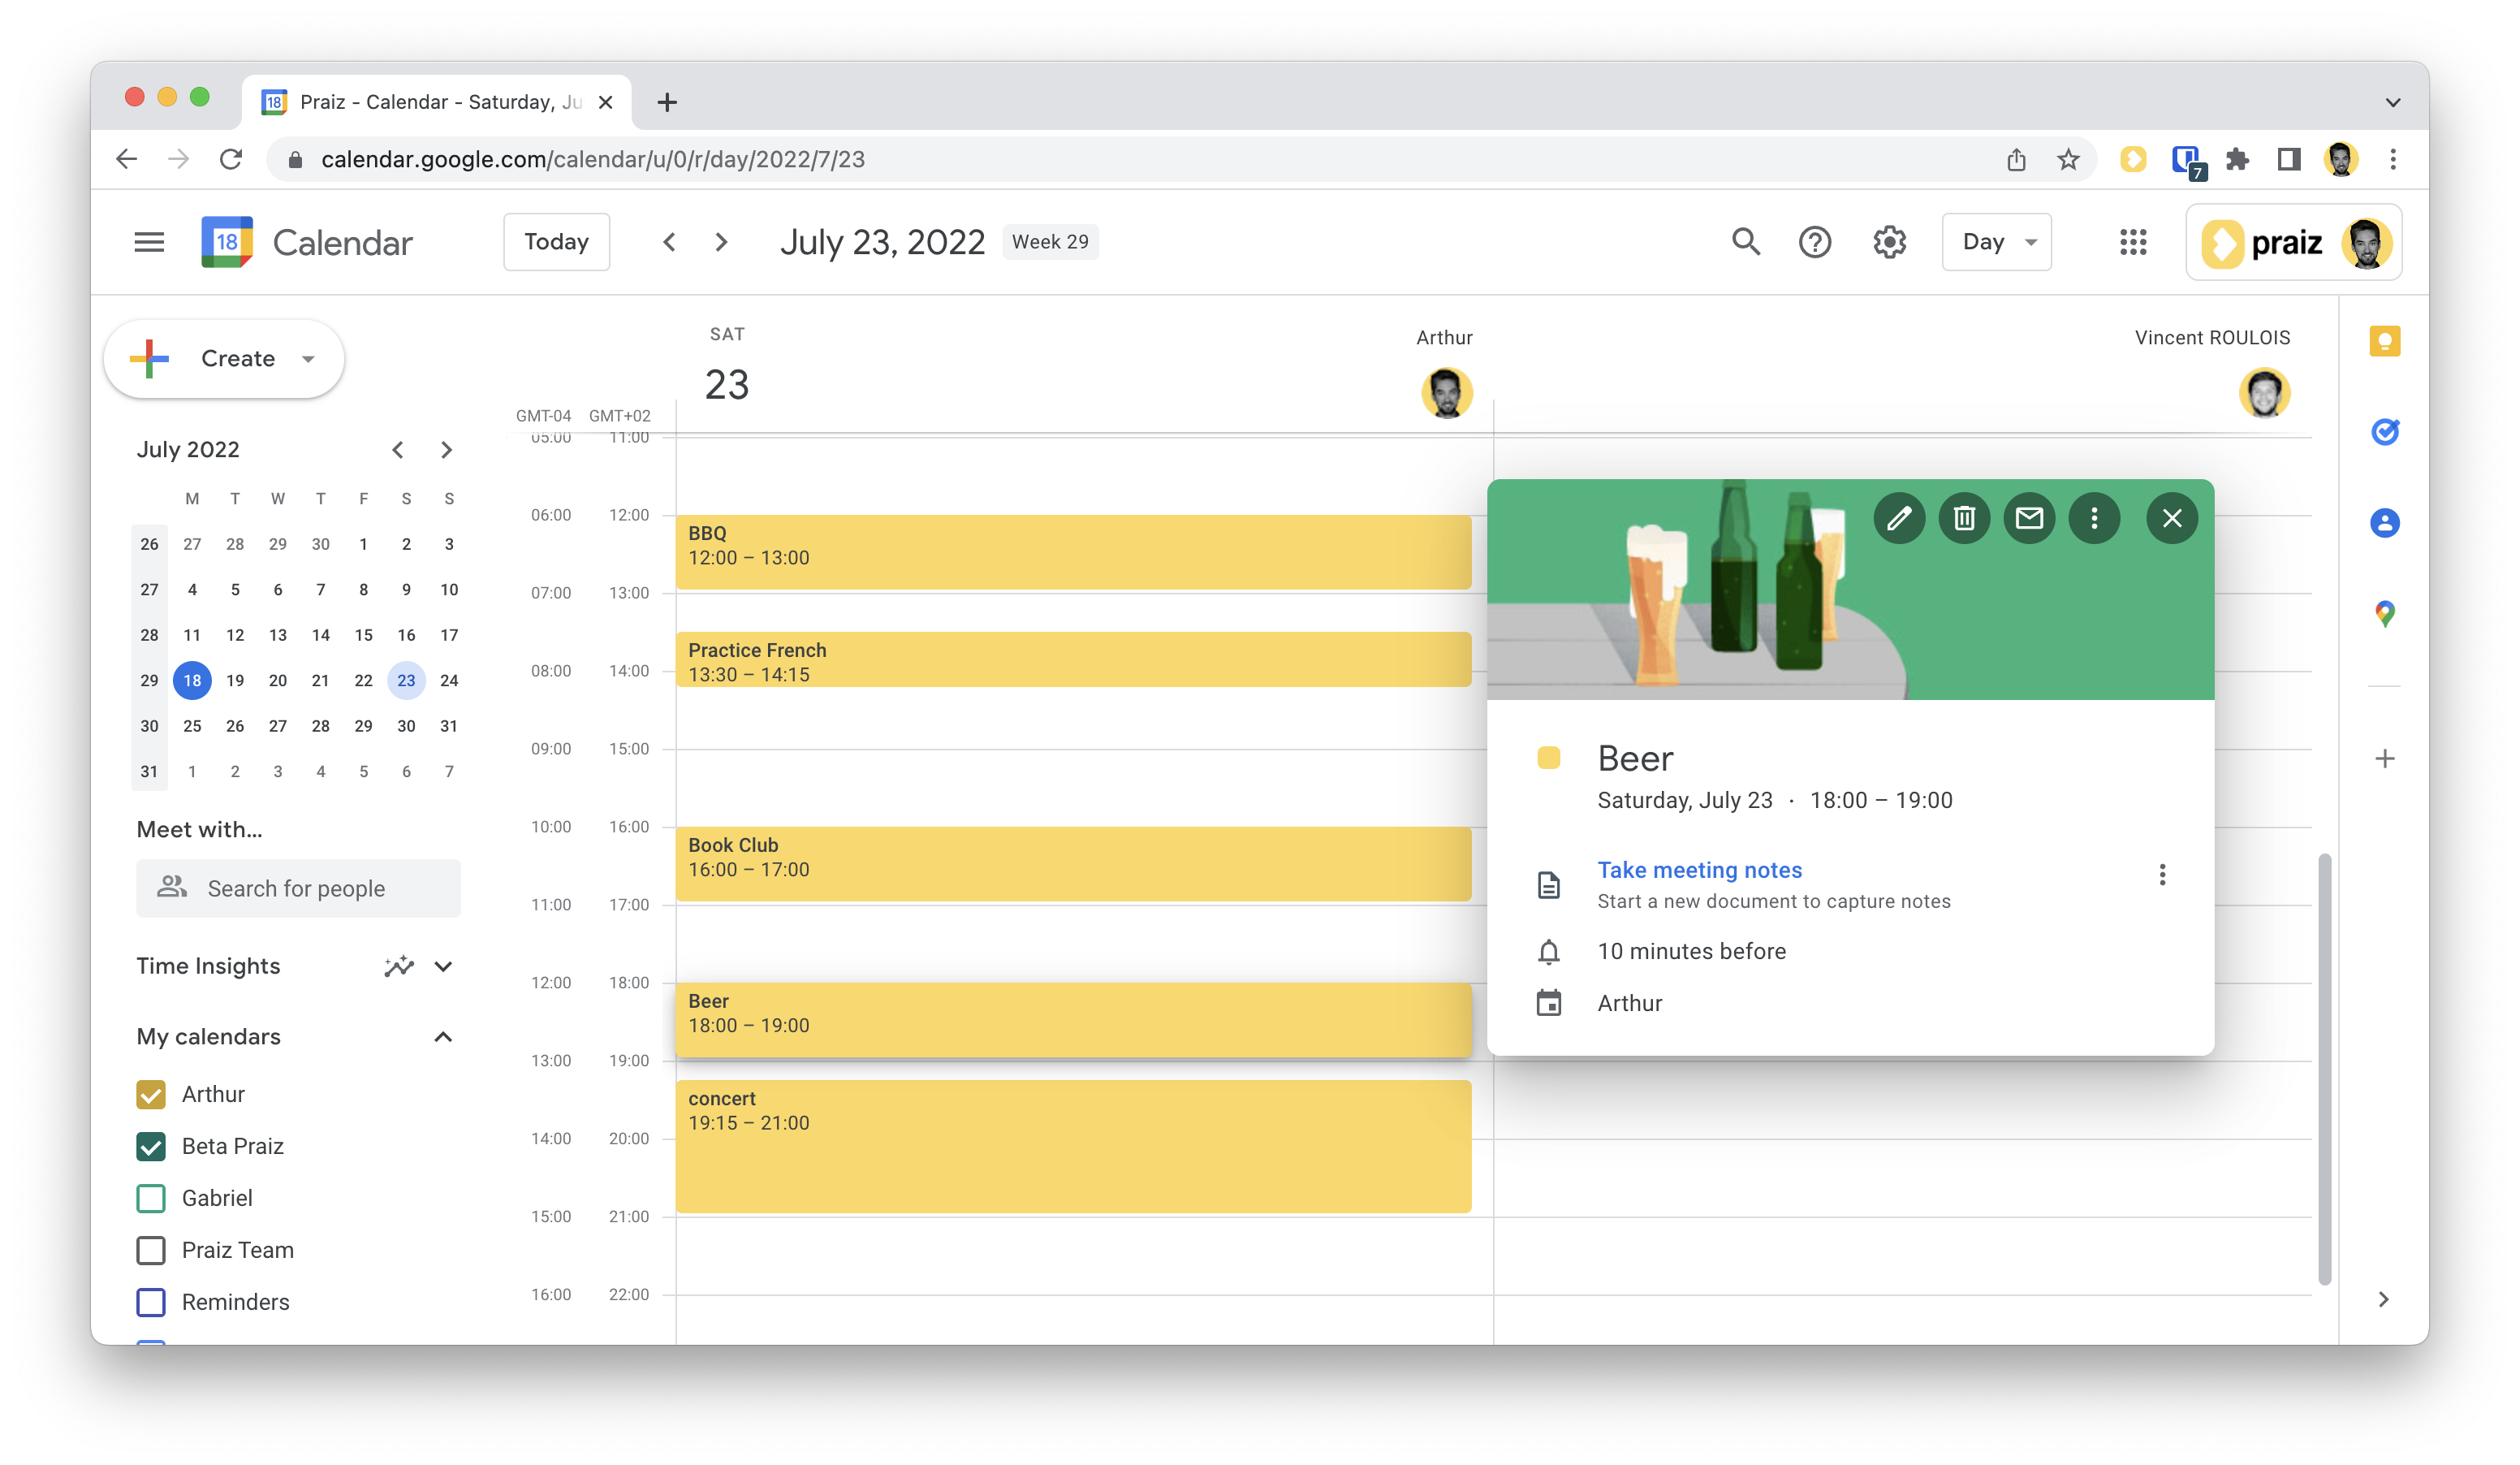Collapse the My calendars section
This screenshot has height=1465, width=2520.
(443, 1037)
